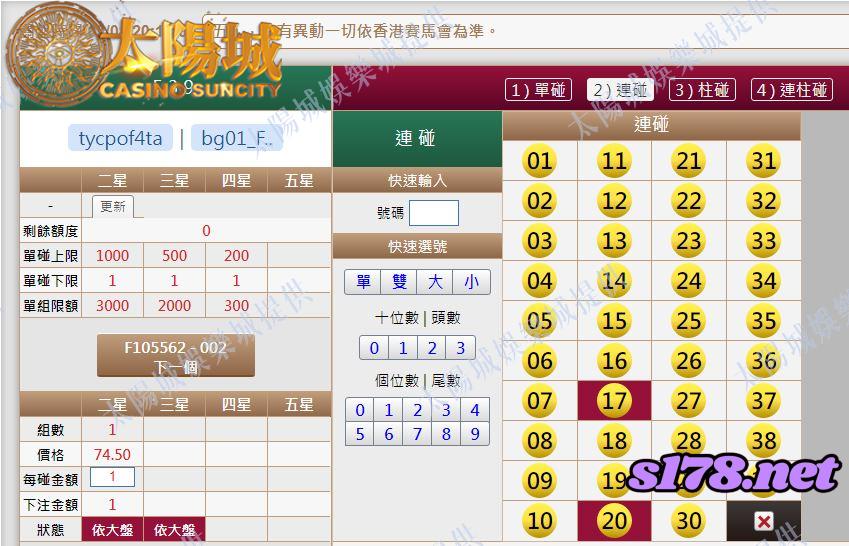
Task: Select number ball 21
Action: click(688, 161)
